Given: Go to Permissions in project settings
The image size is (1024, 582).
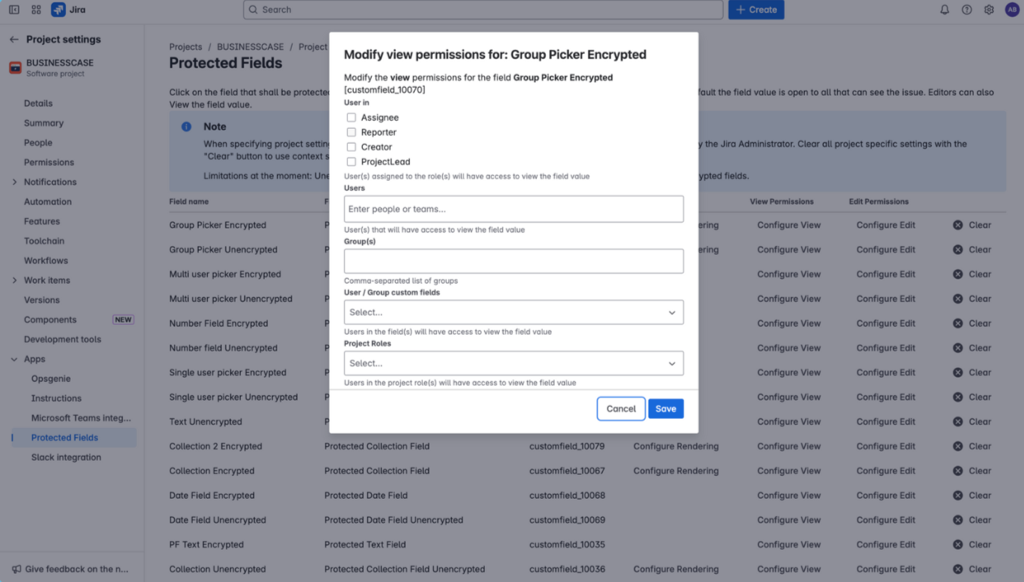Looking at the screenshot, I should pyautogui.click(x=49, y=162).
